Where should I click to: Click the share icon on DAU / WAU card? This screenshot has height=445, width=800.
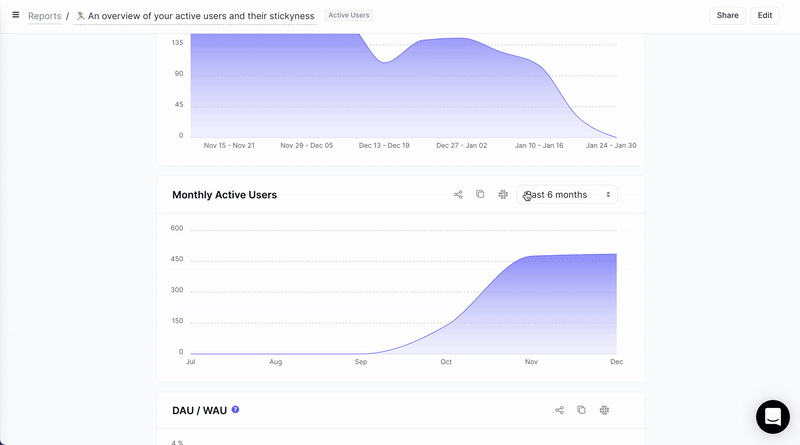(x=559, y=410)
